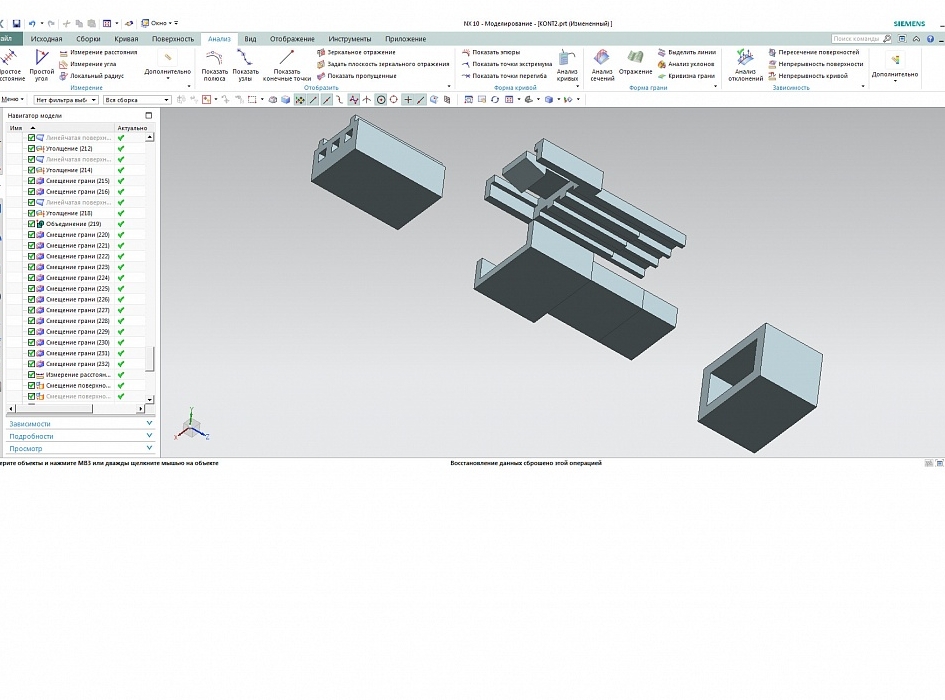Activate Show End Points (Показать конечные точки)
This screenshot has height=700, width=945.
pyautogui.click(x=287, y=64)
